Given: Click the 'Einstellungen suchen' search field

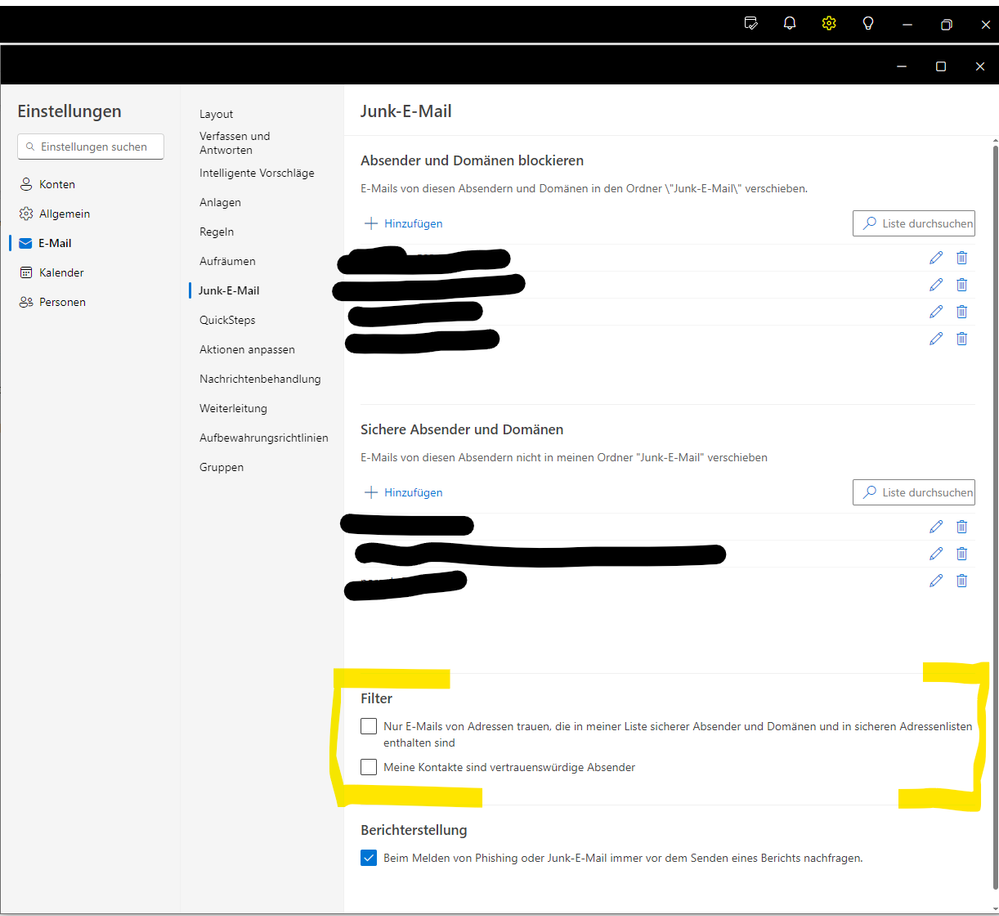Looking at the screenshot, I should click(x=90, y=147).
